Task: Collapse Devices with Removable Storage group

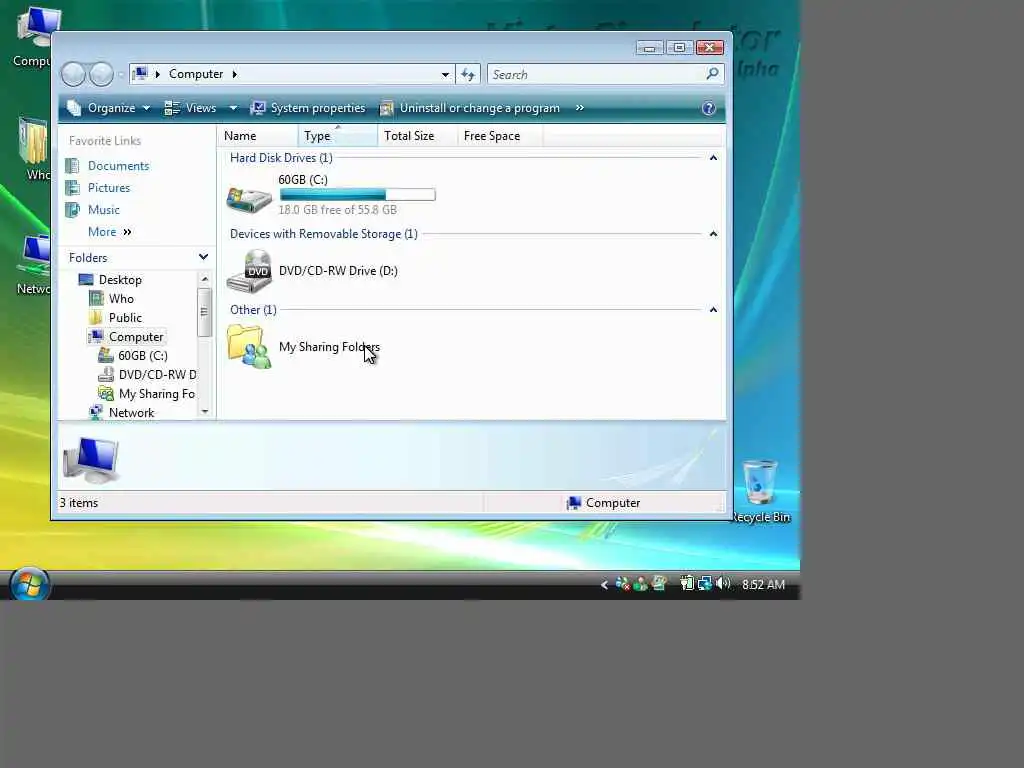Action: tap(713, 234)
